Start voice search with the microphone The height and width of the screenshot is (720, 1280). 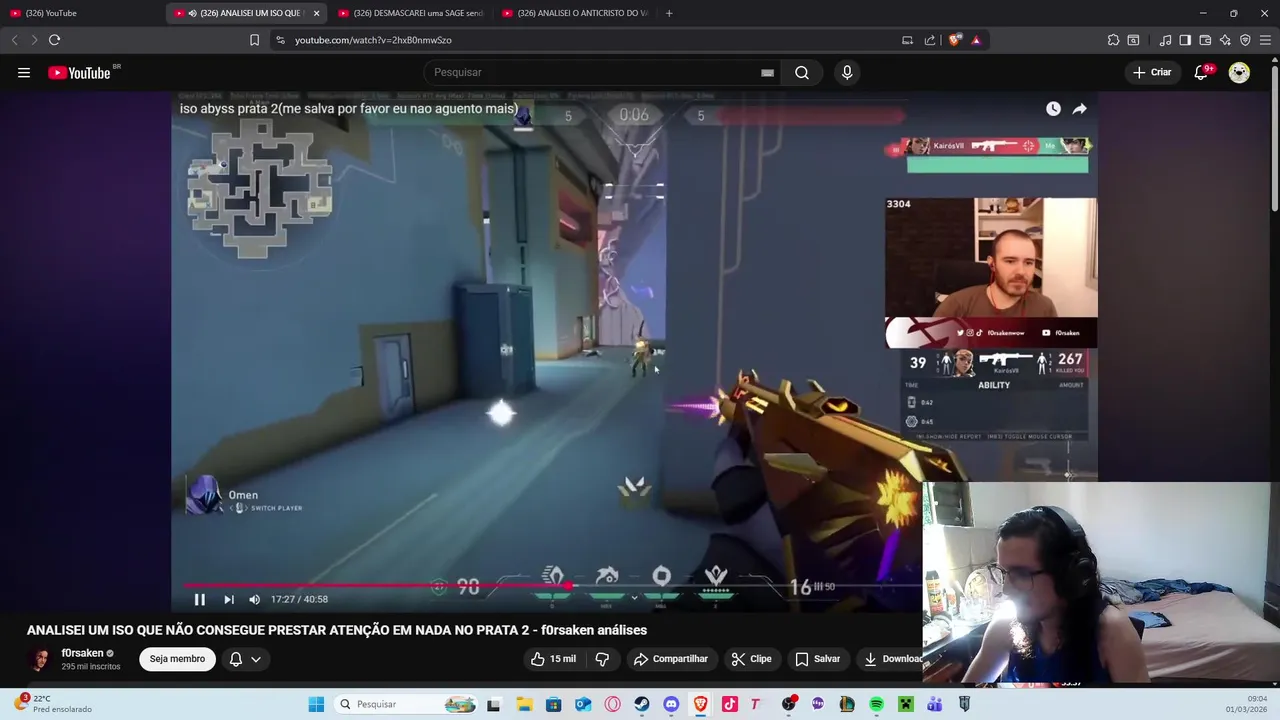pyautogui.click(x=847, y=72)
